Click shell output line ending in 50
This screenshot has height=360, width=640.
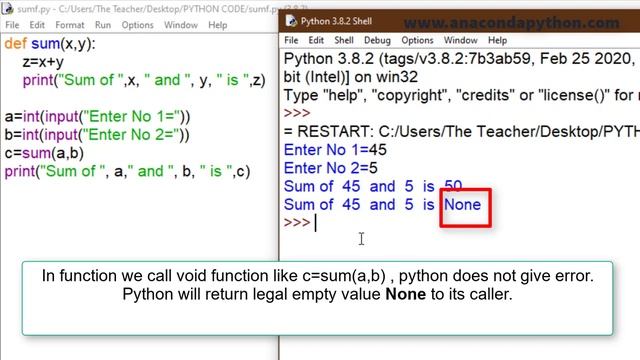click(x=373, y=187)
